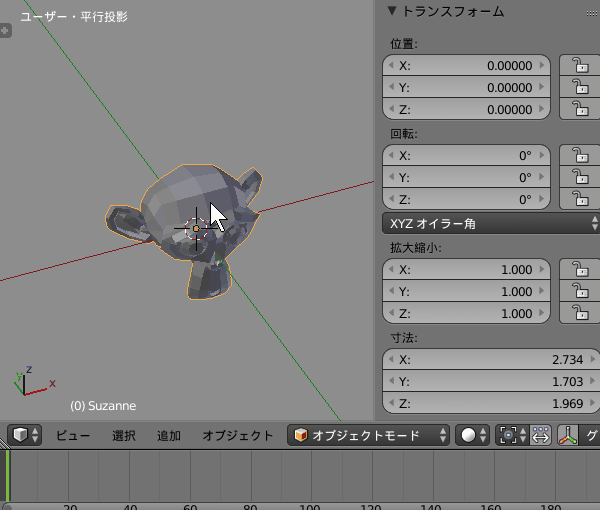Screen dimensions: 600x510
Task: Lock the rotation X axis
Action: (x=580, y=155)
